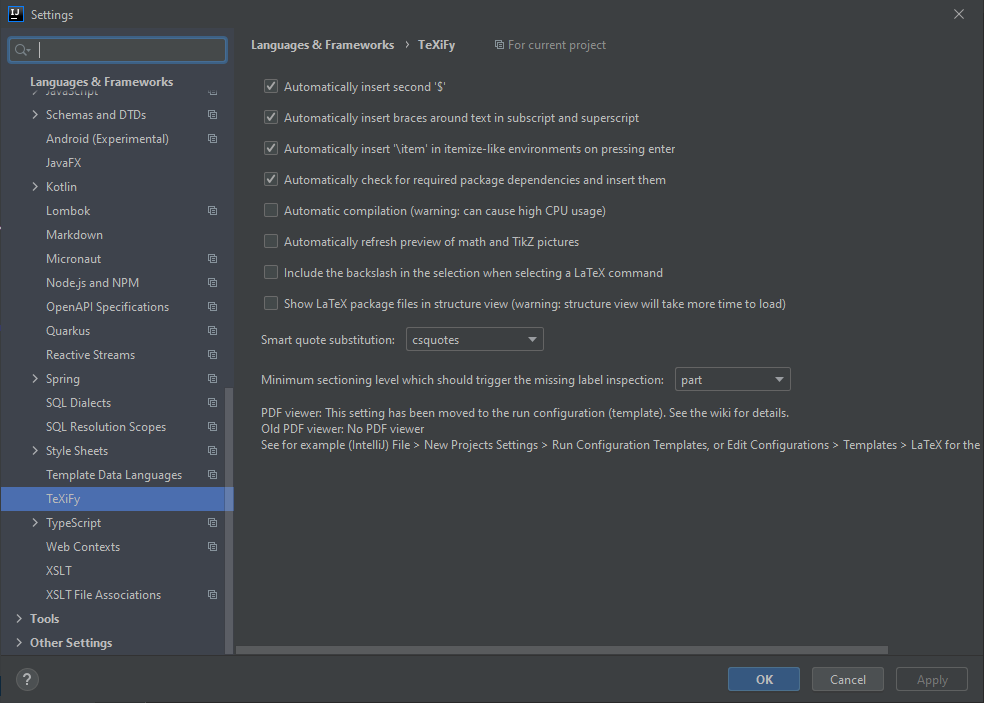
Task: Click the project-level icon next to Lombok
Action: (211, 210)
